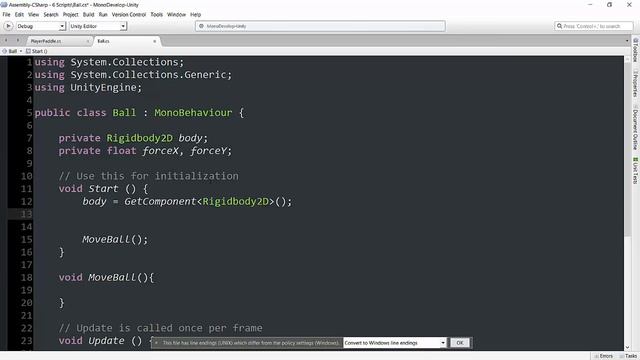The height and width of the screenshot is (360, 640).
Task: Click '// Update is called once per frame'
Action: pyautogui.click(x=160, y=328)
